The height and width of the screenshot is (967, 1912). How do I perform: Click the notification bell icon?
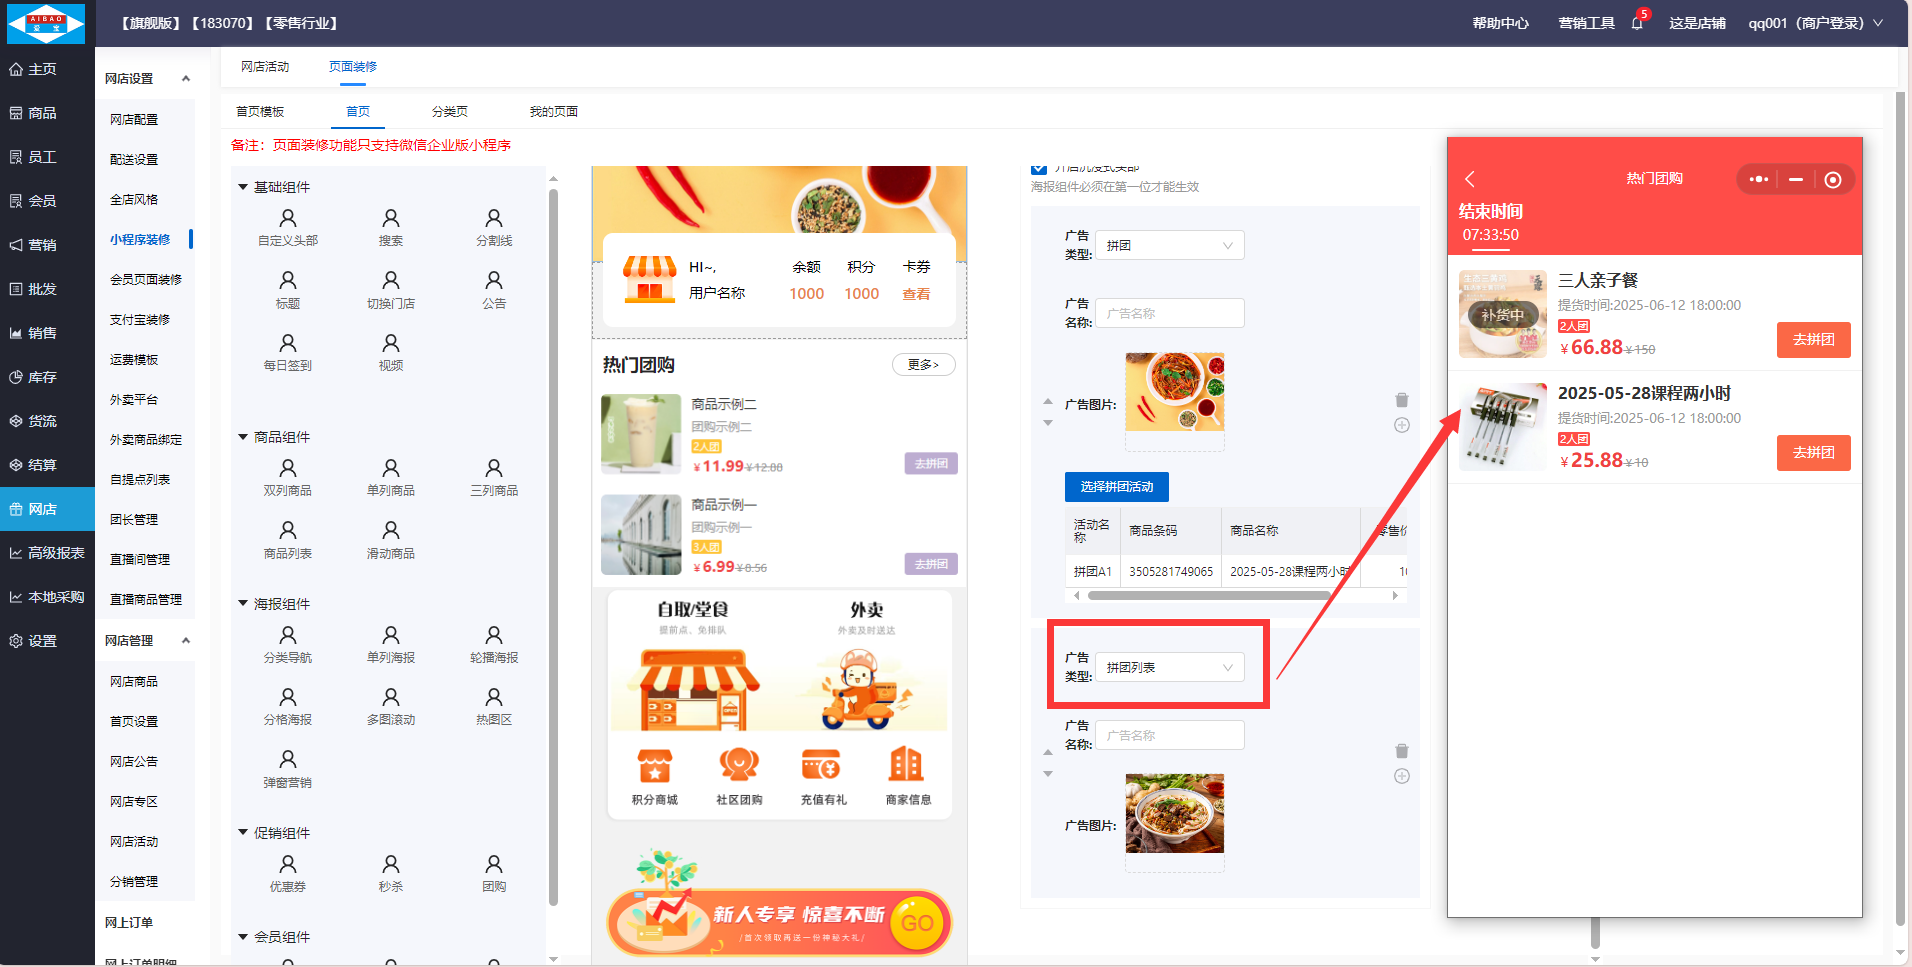tap(1636, 23)
